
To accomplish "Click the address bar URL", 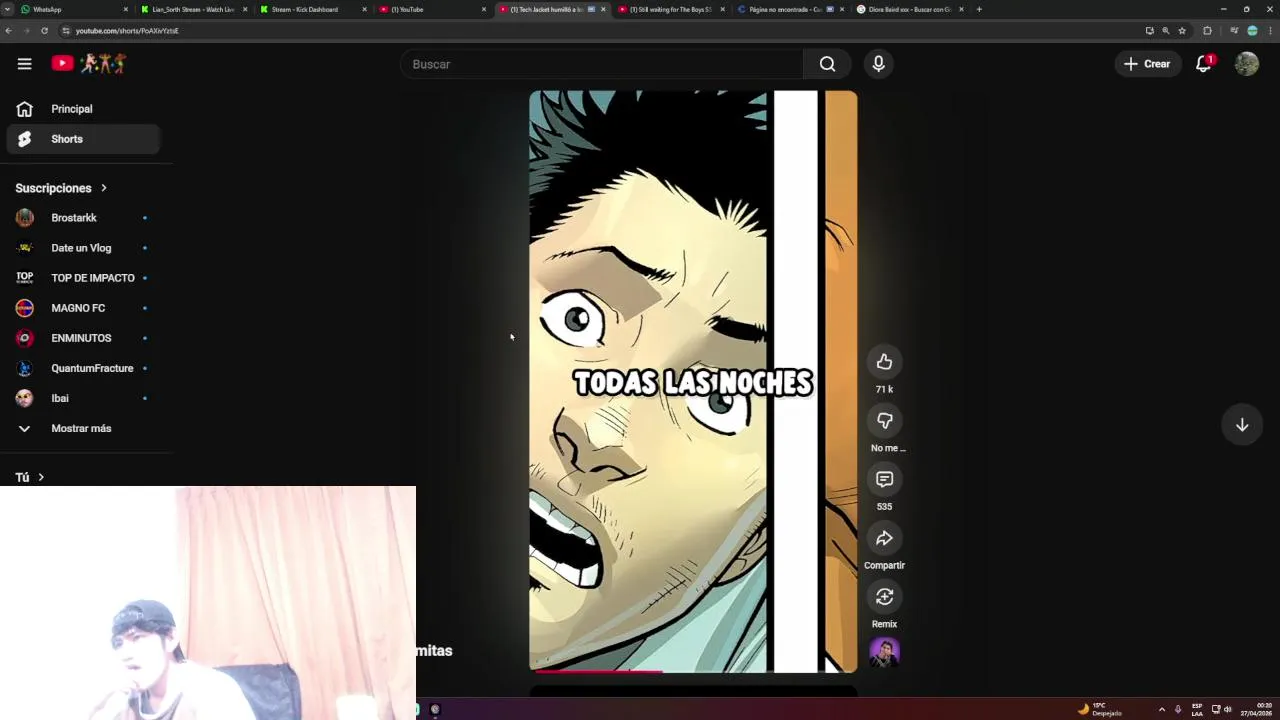I will (127, 31).
